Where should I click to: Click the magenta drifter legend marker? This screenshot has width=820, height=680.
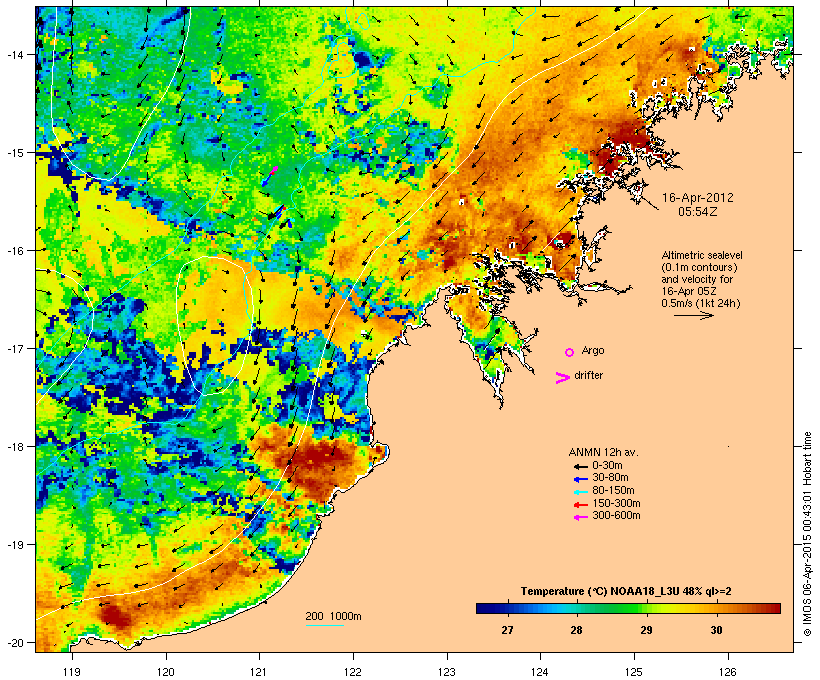(x=562, y=378)
